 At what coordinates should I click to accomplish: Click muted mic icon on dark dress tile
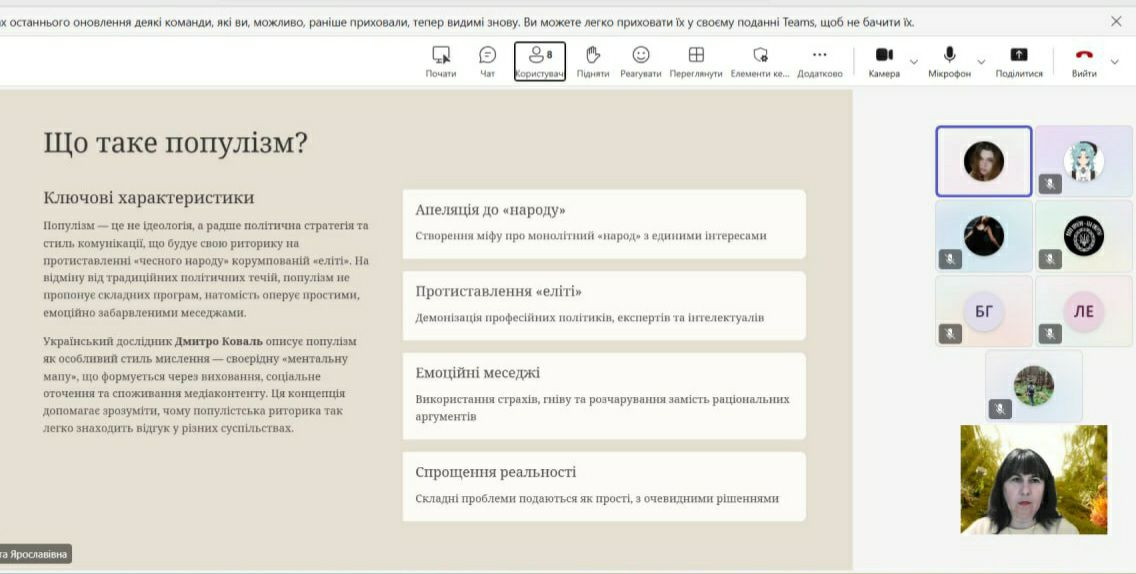point(950,259)
